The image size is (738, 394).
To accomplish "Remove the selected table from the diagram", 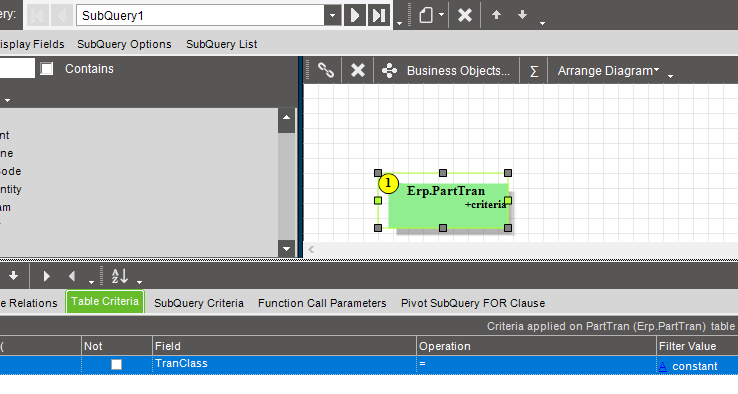I will [x=358, y=71].
